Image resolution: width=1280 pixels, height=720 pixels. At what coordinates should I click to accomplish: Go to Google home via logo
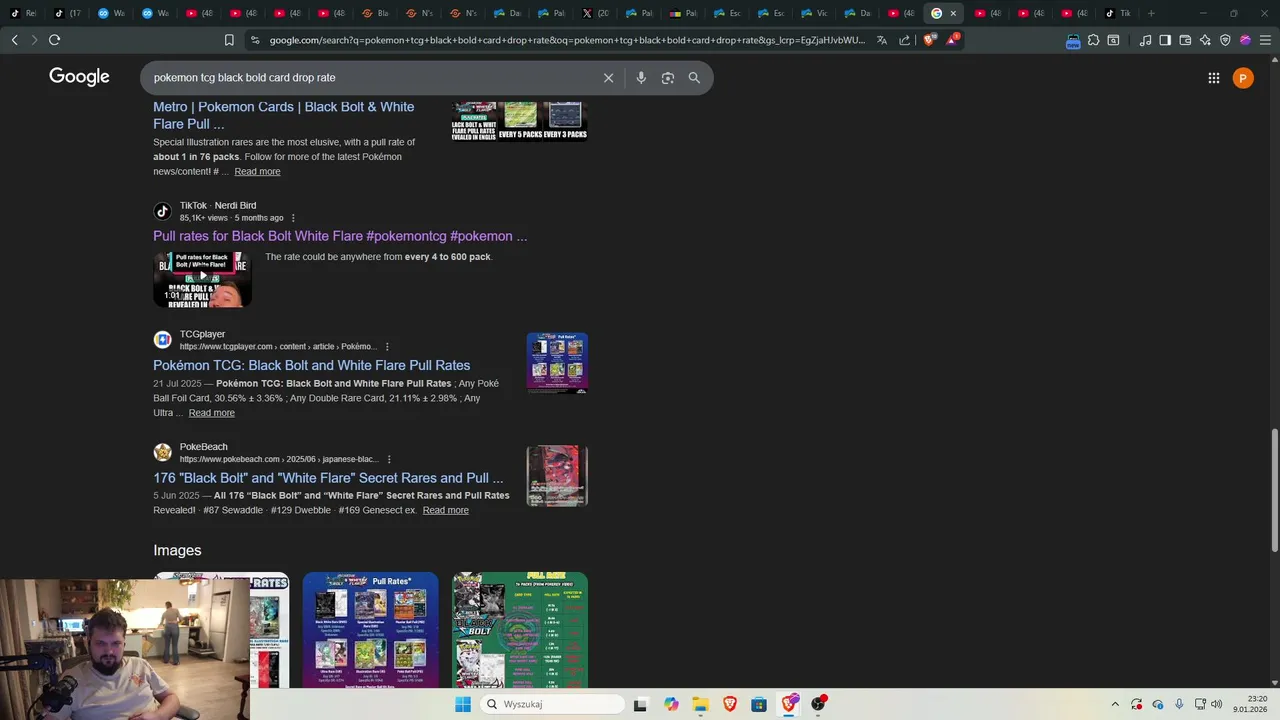[x=79, y=77]
